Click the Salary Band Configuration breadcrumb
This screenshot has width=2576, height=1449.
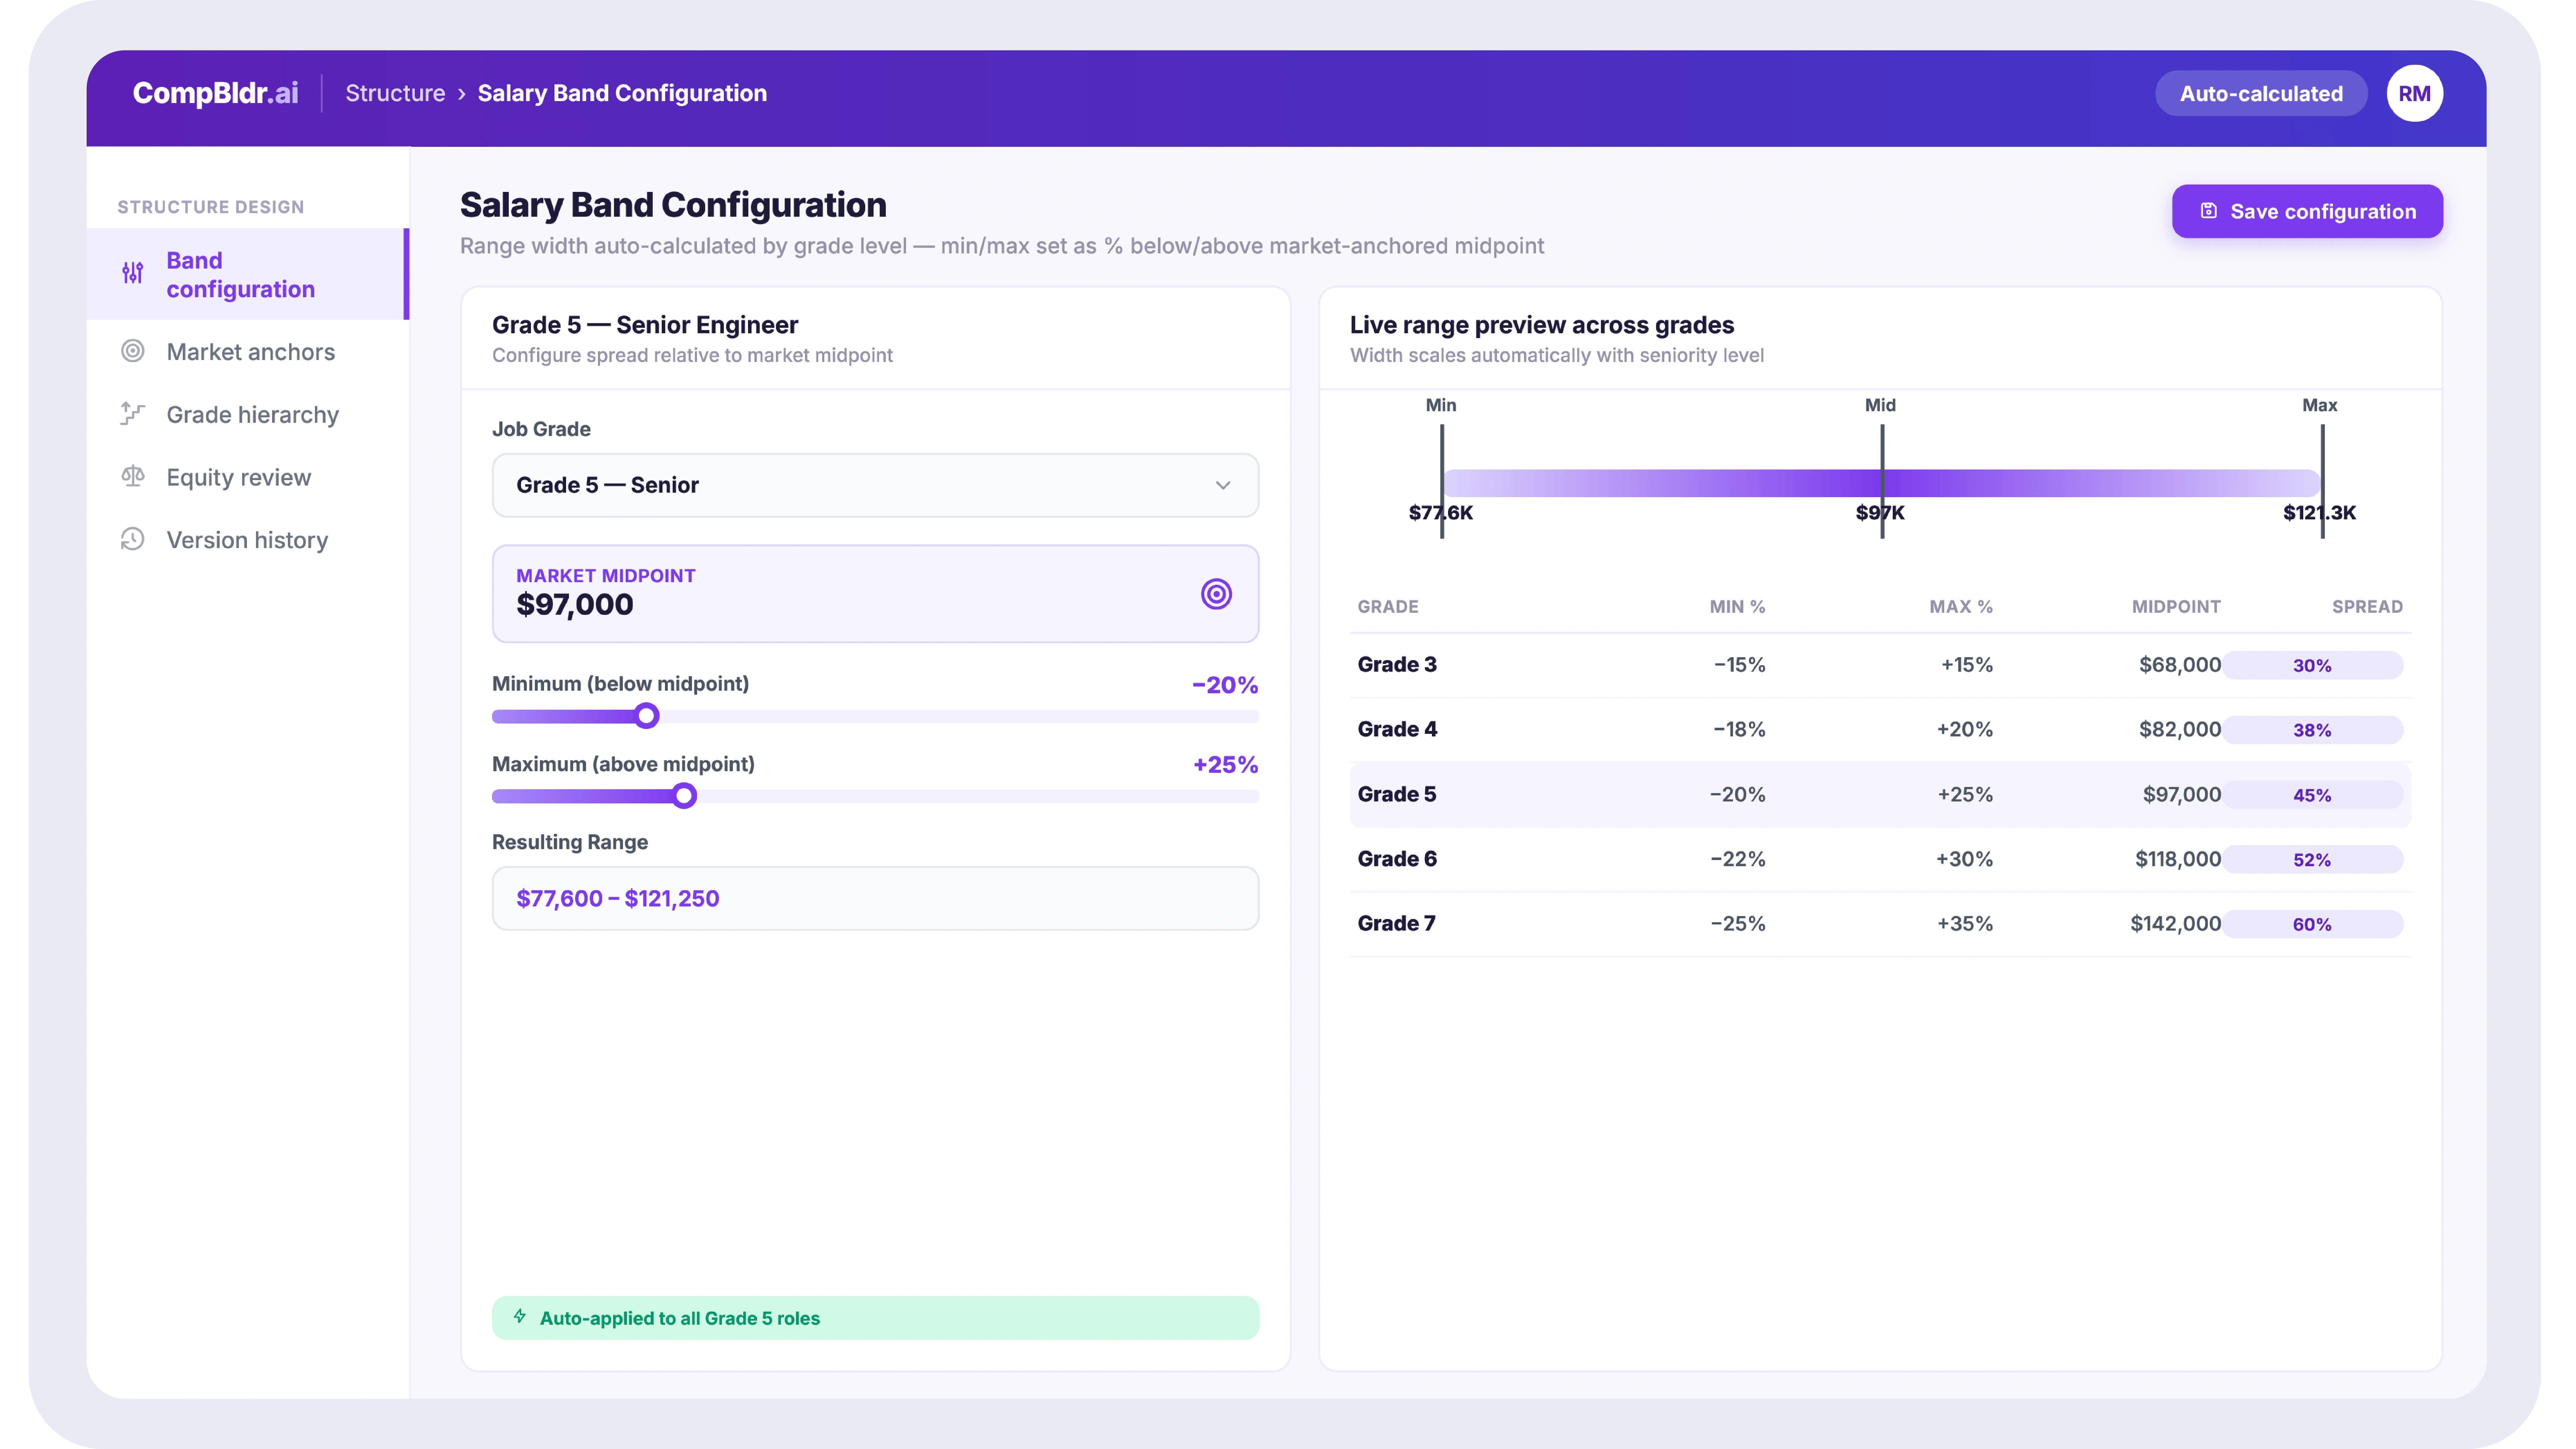click(622, 93)
